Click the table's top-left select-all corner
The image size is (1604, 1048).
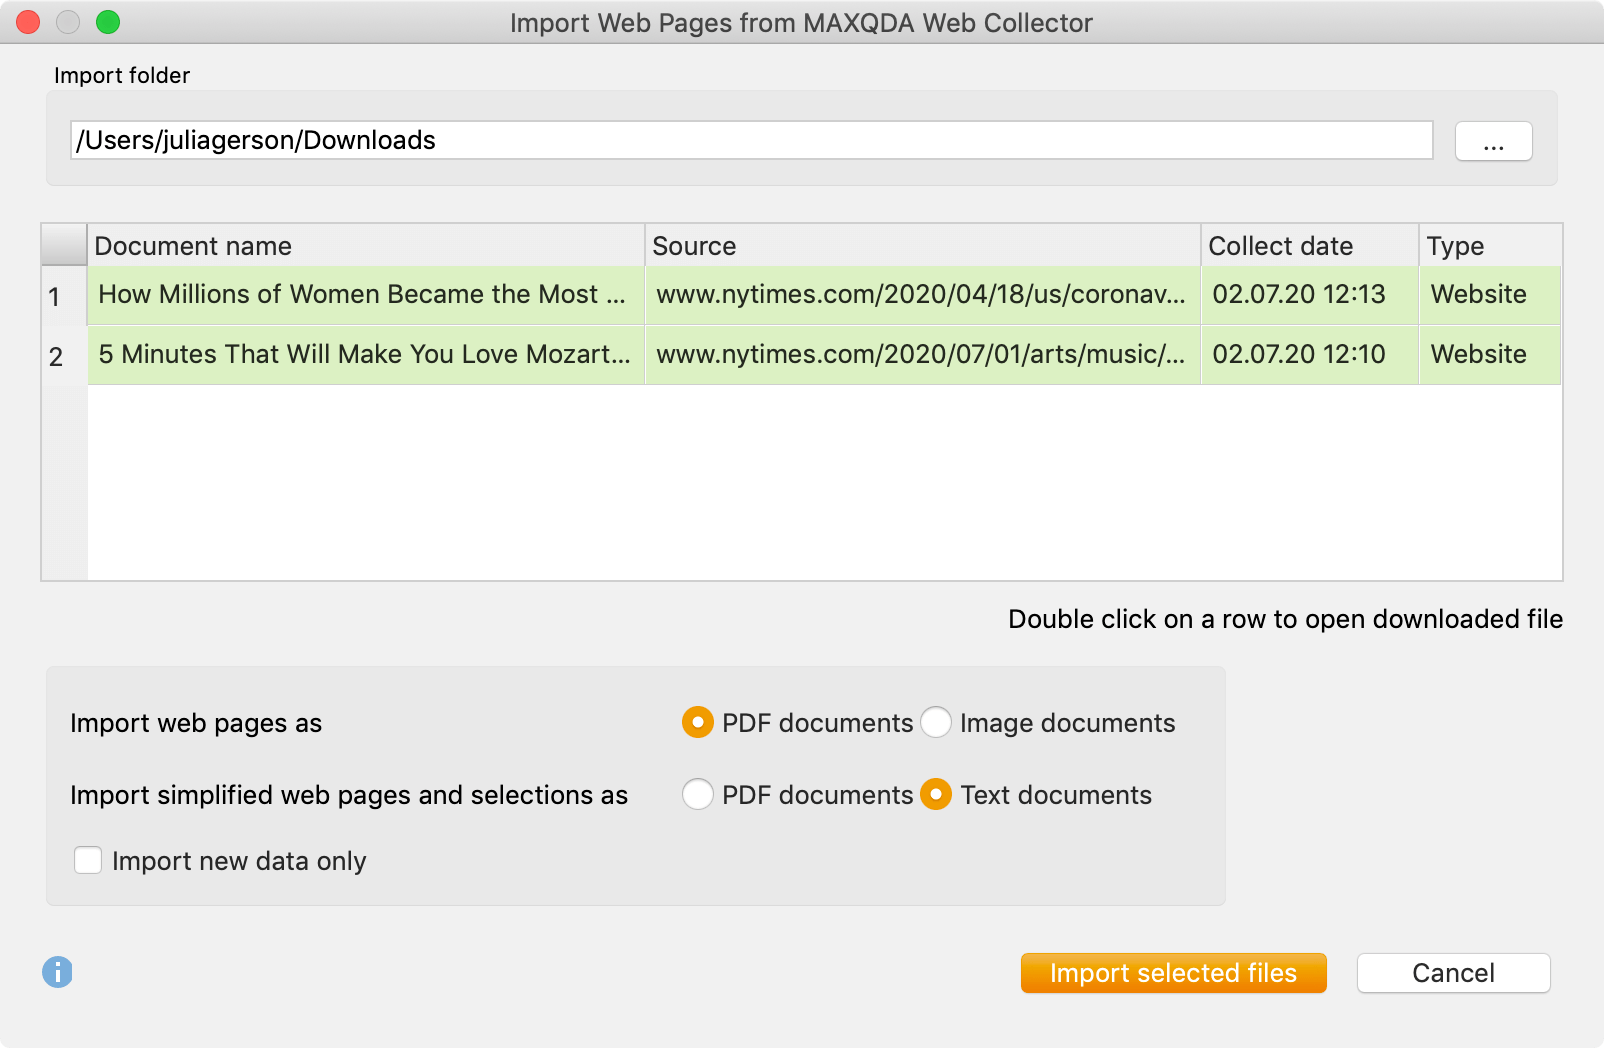point(65,246)
